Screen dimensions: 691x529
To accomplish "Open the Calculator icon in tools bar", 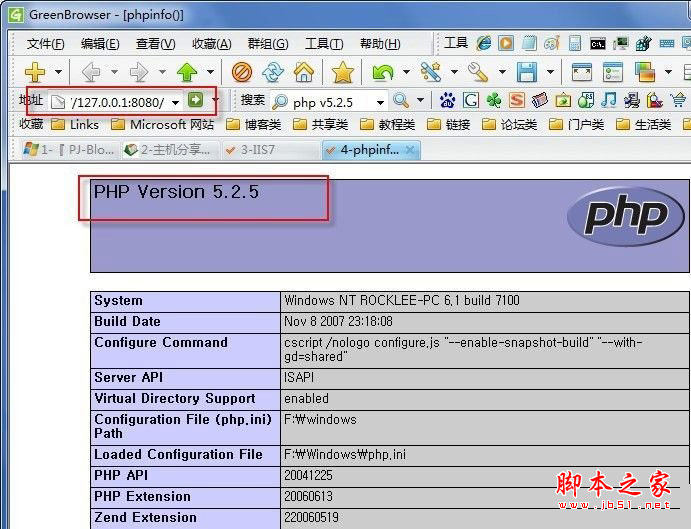I will point(575,43).
